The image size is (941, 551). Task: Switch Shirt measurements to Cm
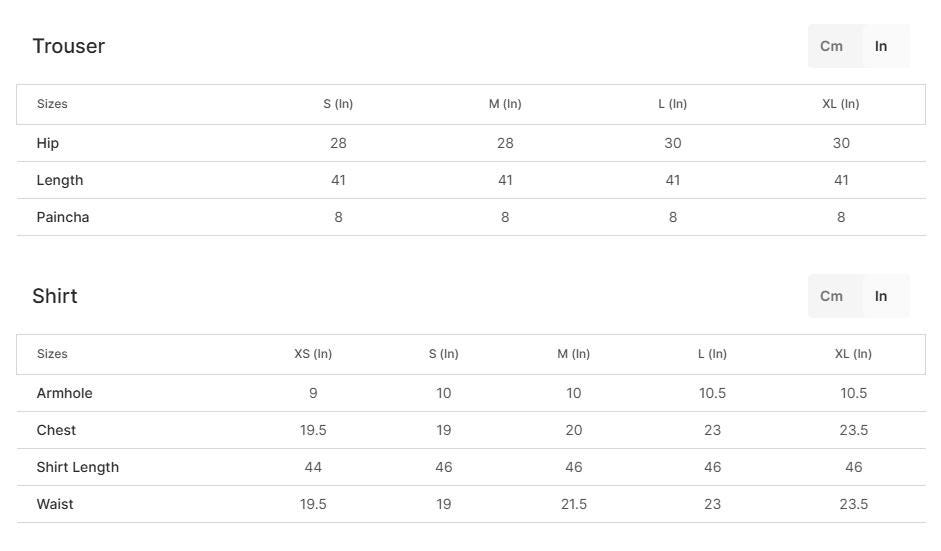[831, 296]
